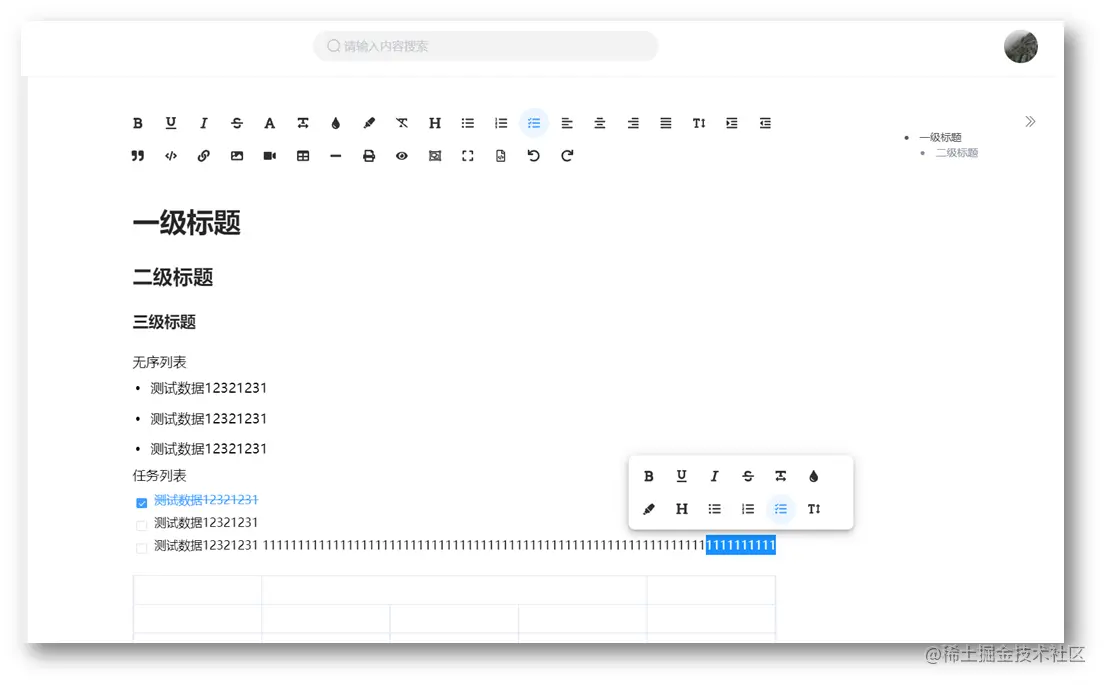1106x685 pixels.
Task: Apply ordered list from floating bubble menu
Action: [x=748, y=509]
